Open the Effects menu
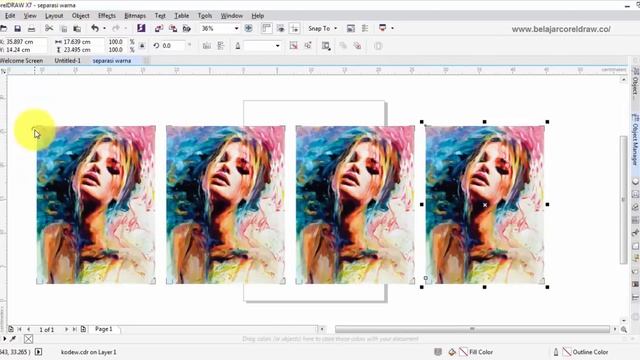640x360 pixels. [107, 16]
